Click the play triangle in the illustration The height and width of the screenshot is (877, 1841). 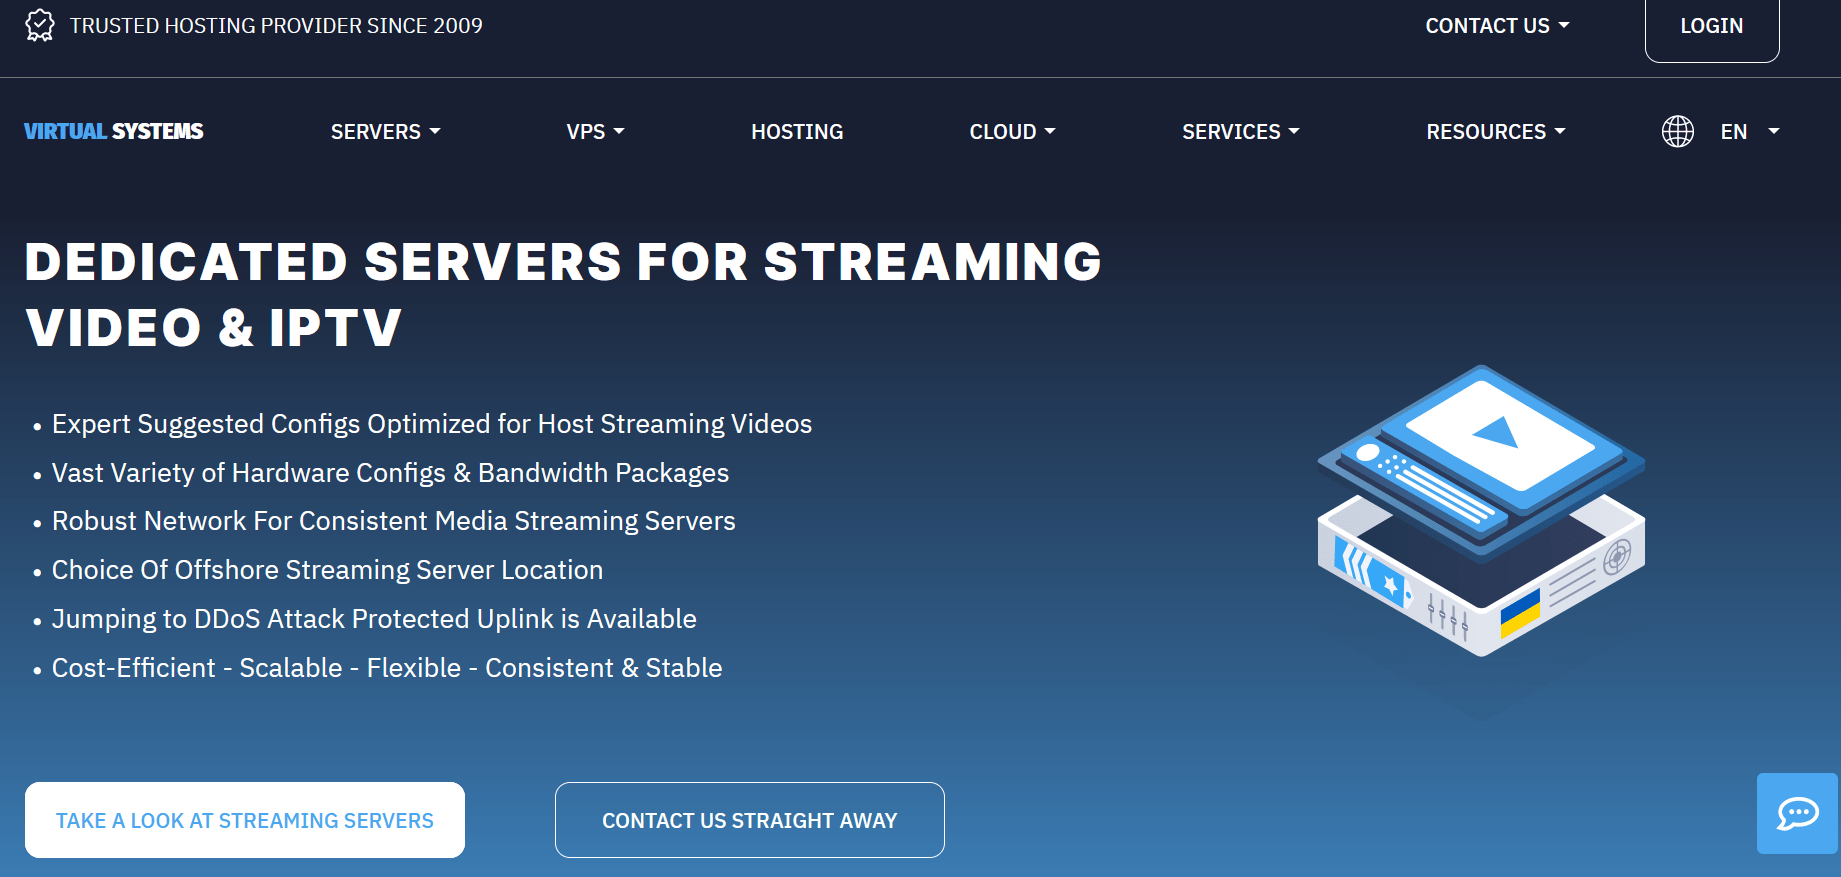[1497, 432]
